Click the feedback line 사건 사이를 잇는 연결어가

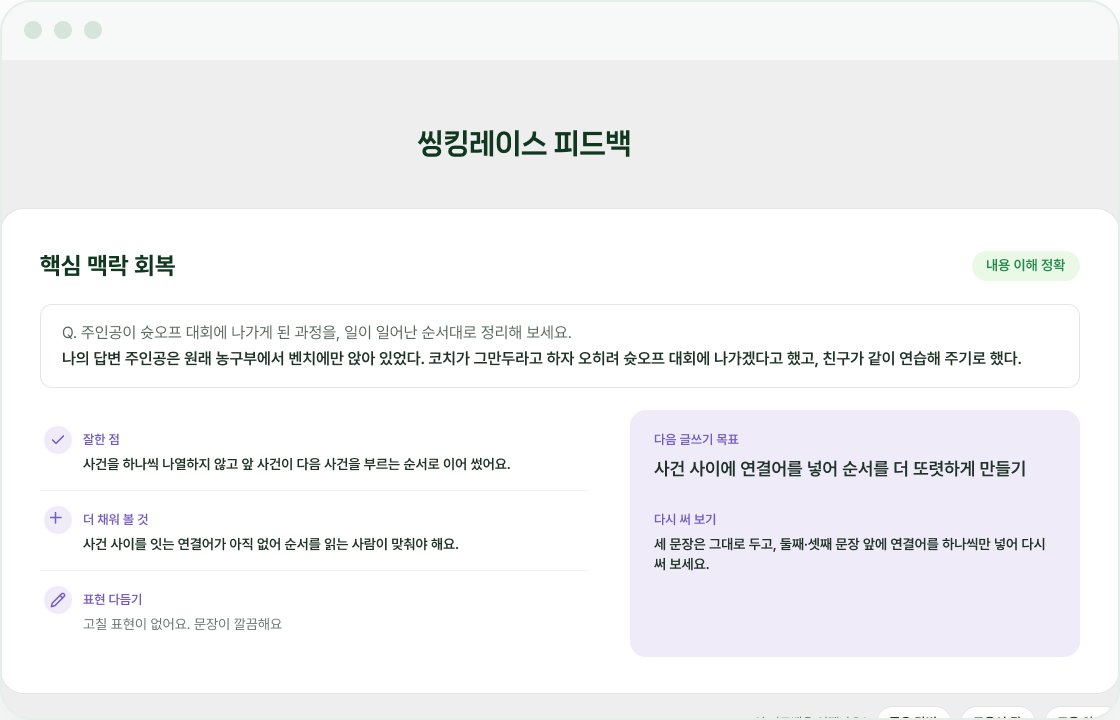pos(271,544)
